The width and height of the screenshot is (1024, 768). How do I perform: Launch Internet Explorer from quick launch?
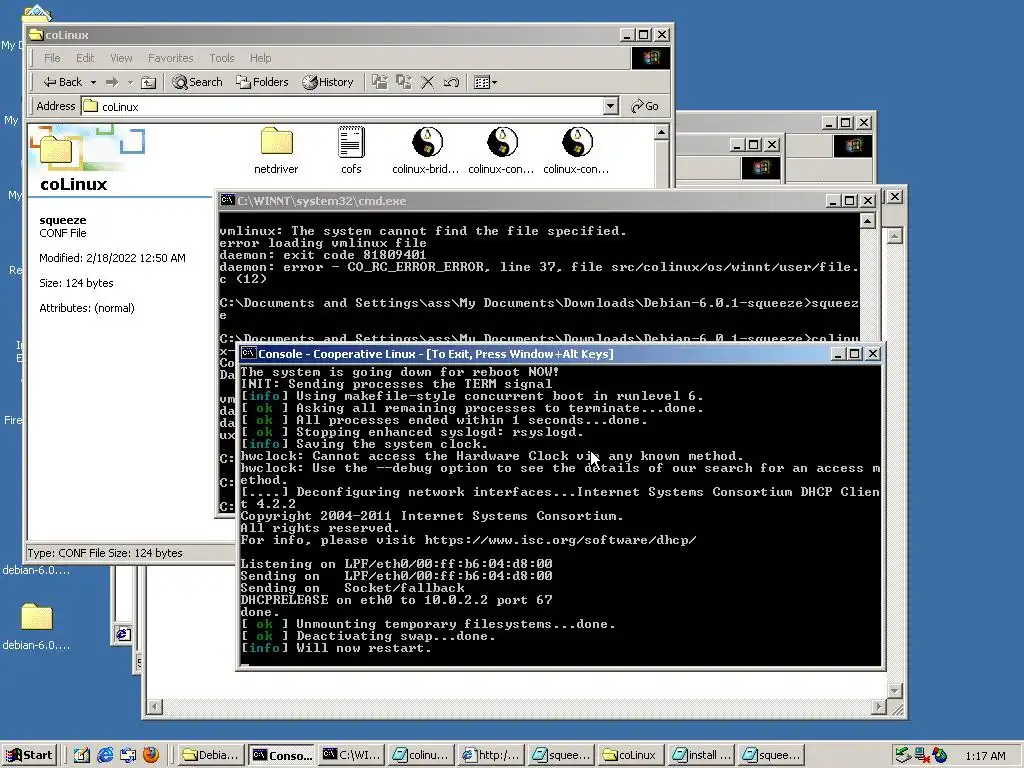(x=104, y=755)
